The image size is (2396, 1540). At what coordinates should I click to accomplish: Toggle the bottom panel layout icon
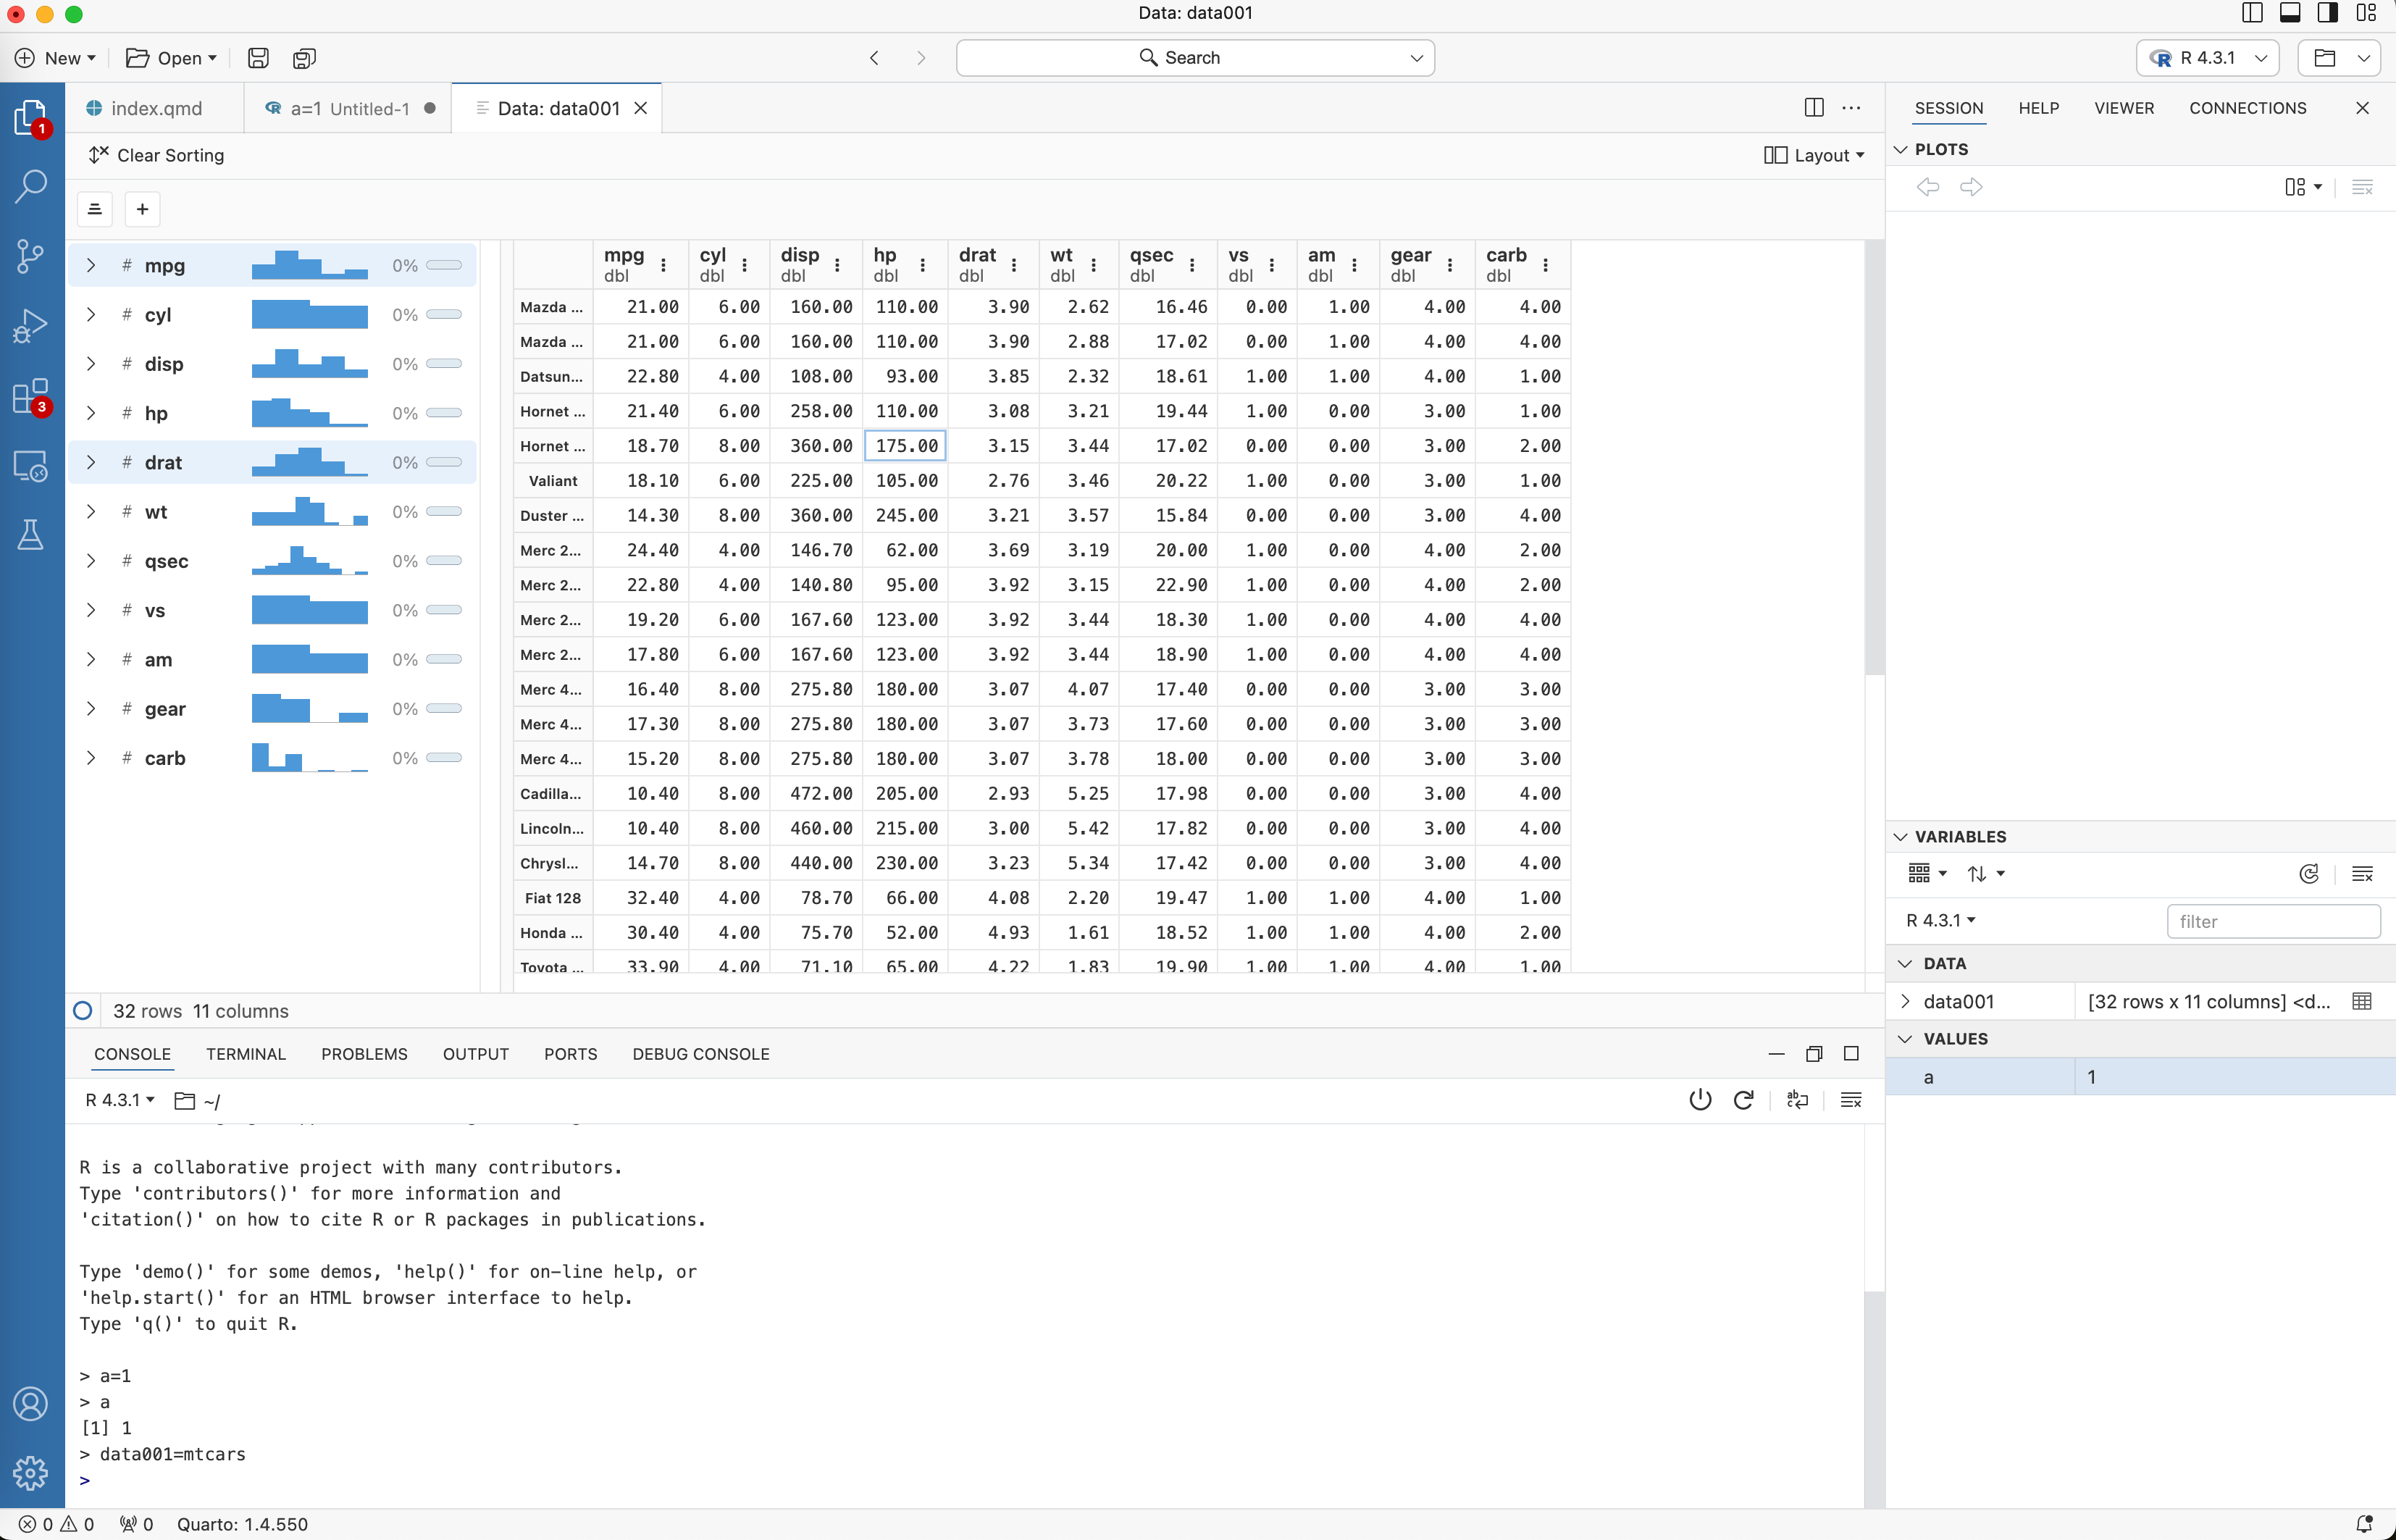2290,13
